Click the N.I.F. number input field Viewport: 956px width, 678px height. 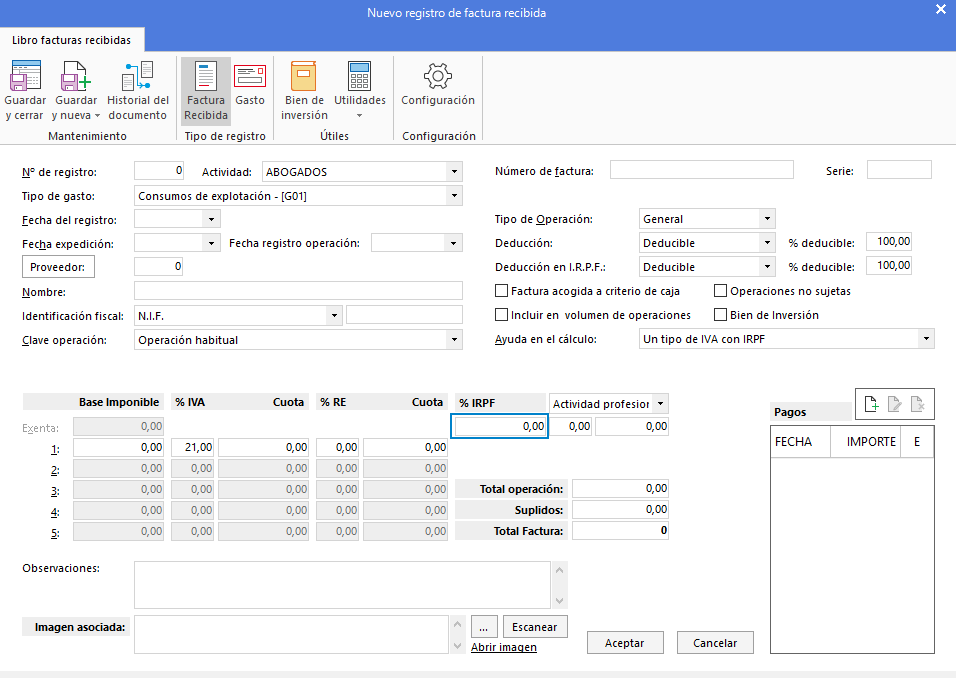(x=404, y=315)
